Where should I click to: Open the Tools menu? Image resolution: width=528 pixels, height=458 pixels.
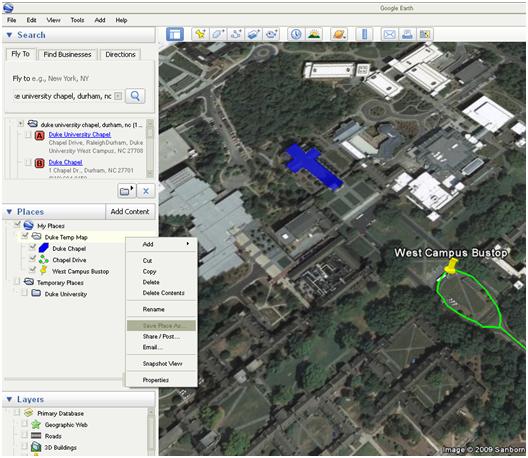coord(77,20)
